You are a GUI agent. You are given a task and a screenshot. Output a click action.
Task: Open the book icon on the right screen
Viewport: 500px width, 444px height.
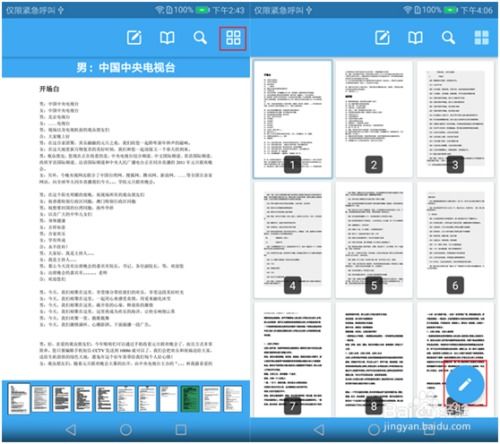[415, 38]
